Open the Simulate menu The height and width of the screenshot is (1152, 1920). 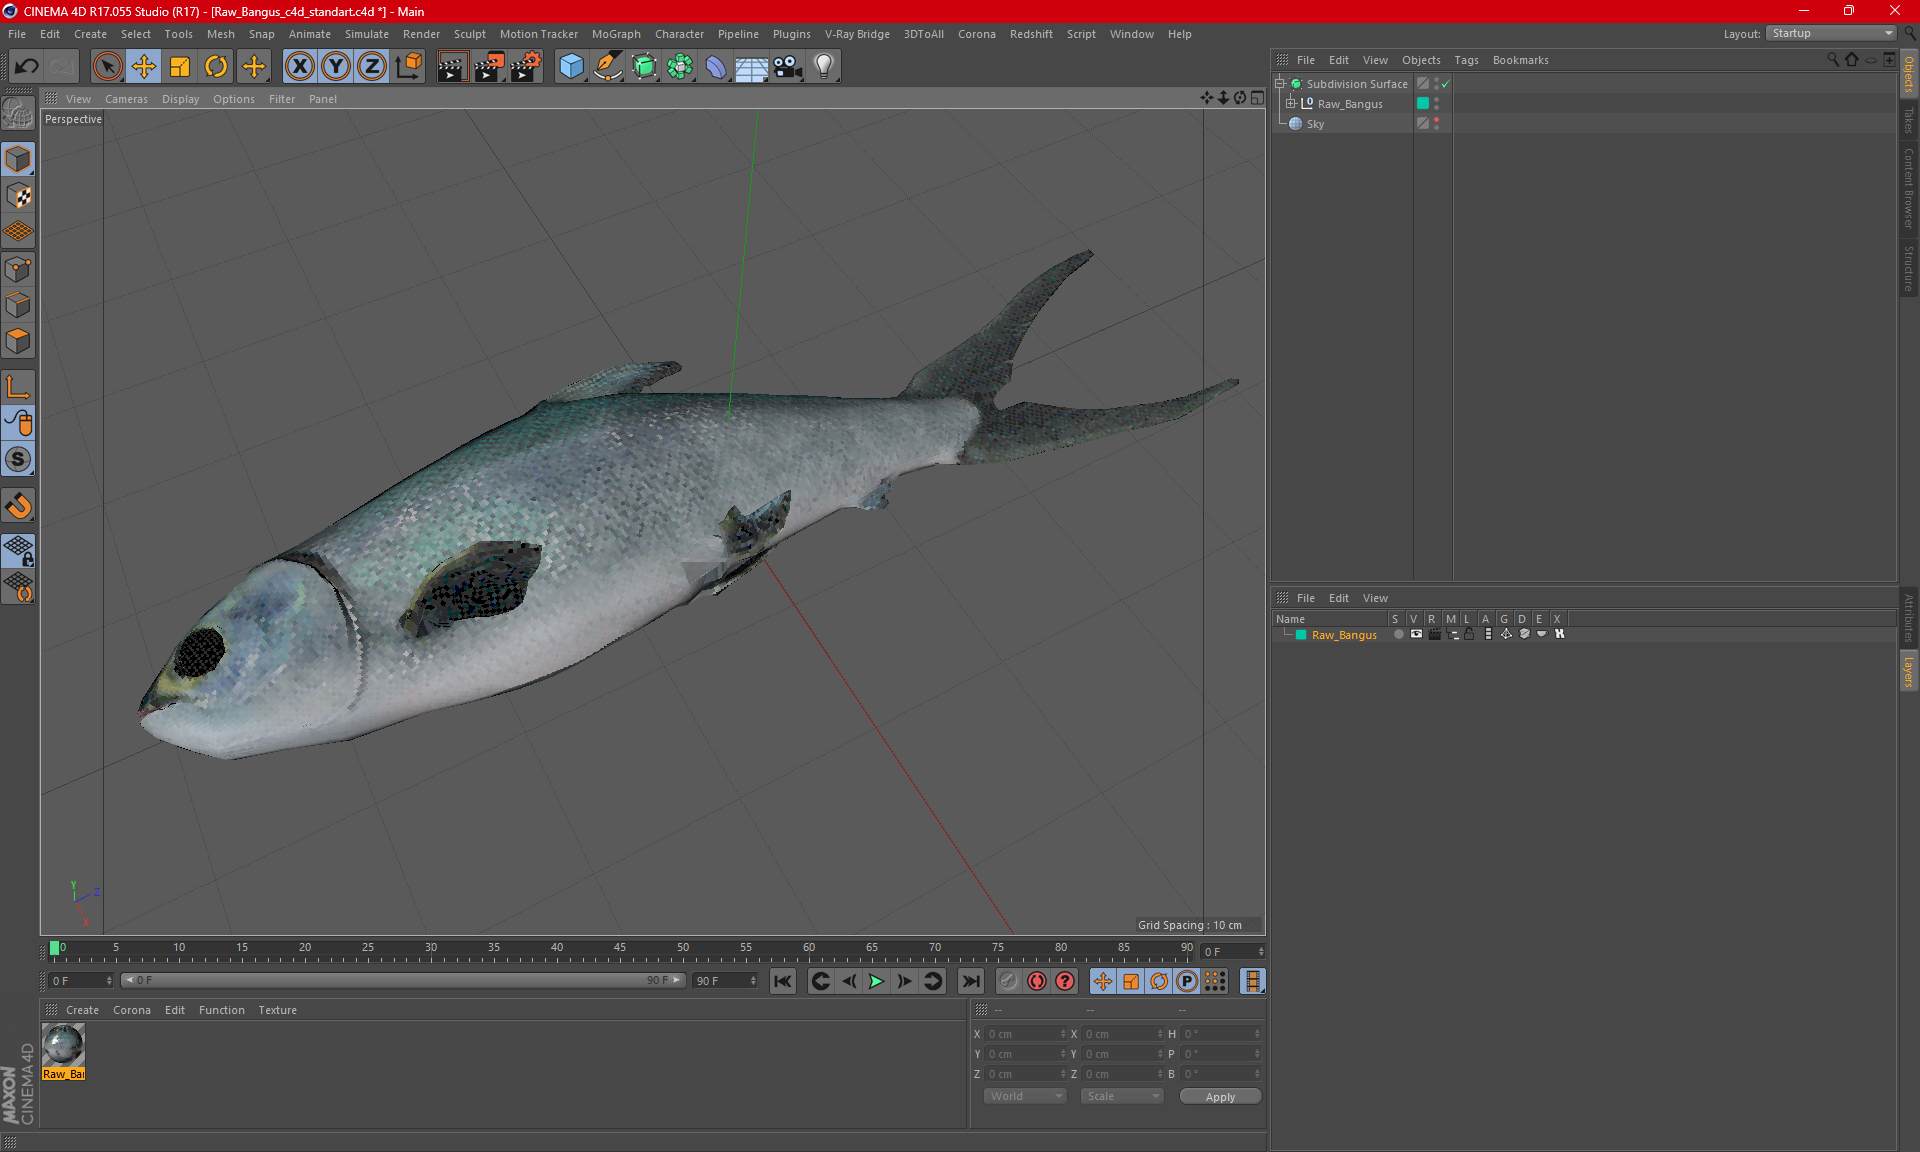click(x=367, y=34)
